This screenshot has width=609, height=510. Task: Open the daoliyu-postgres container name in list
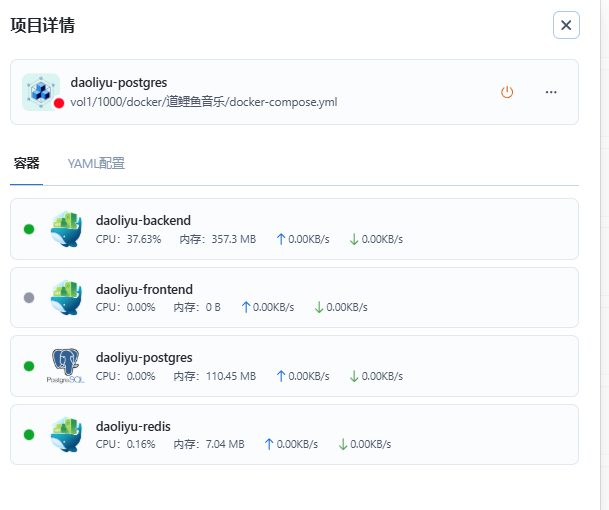tap(144, 358)
